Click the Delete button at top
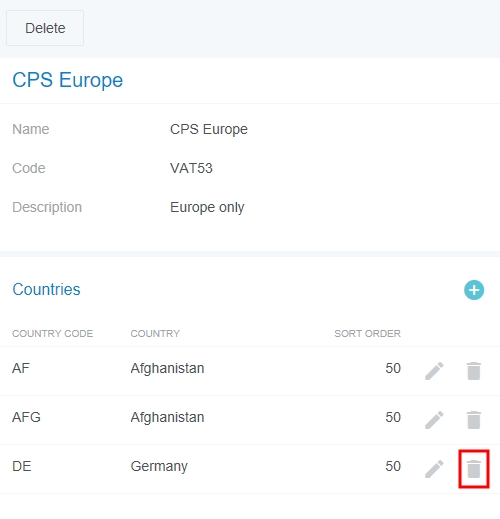 45,28
